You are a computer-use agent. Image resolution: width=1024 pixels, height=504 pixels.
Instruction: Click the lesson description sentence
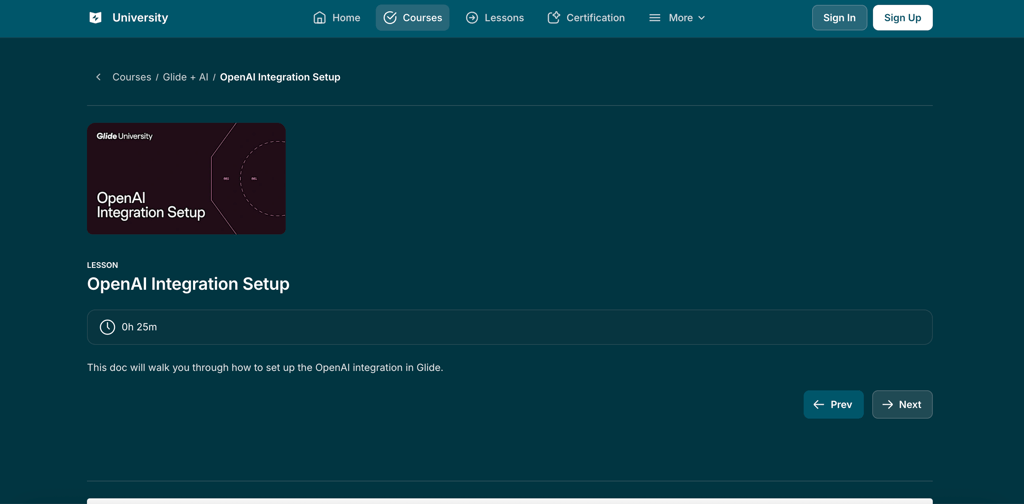[265, 368]
